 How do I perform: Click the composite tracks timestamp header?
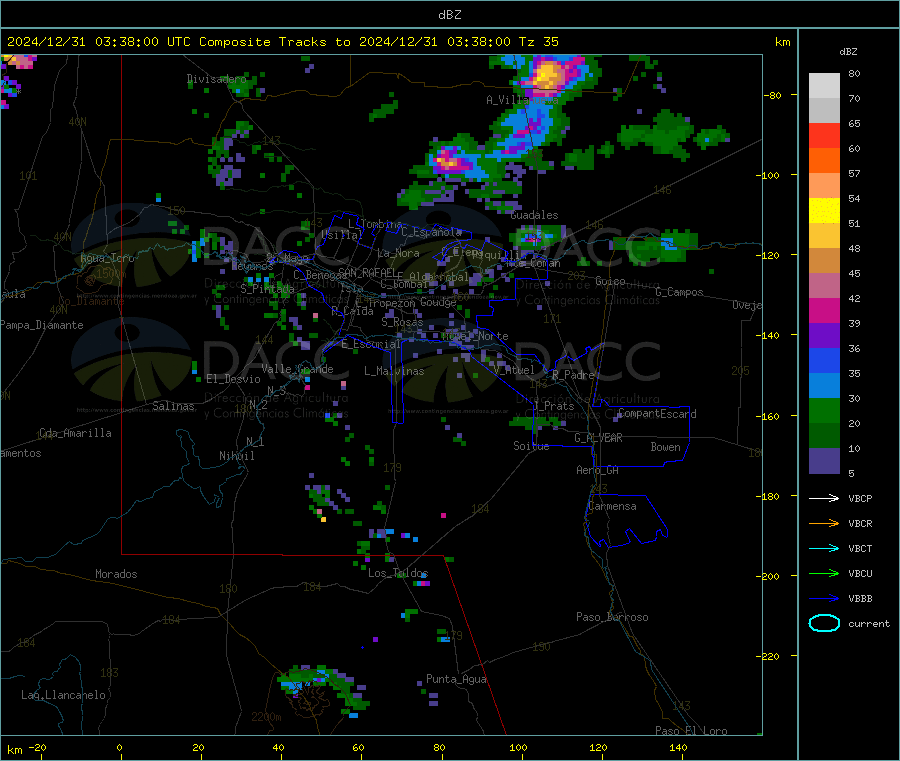282,42
